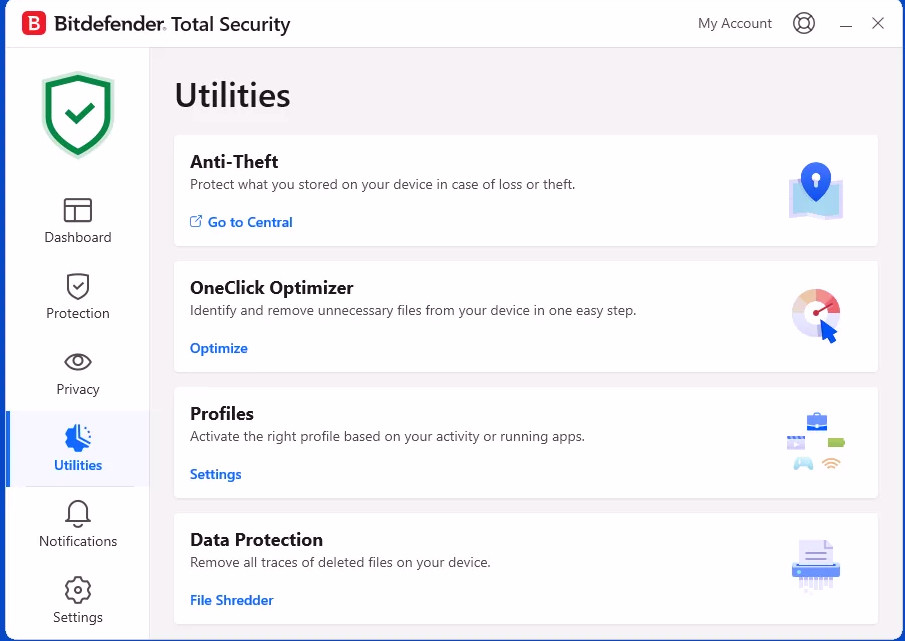905x641 pixels.
Task: Switch to Privacy label in sidebar
Action: pyautogui.click(x=78, y=389)
